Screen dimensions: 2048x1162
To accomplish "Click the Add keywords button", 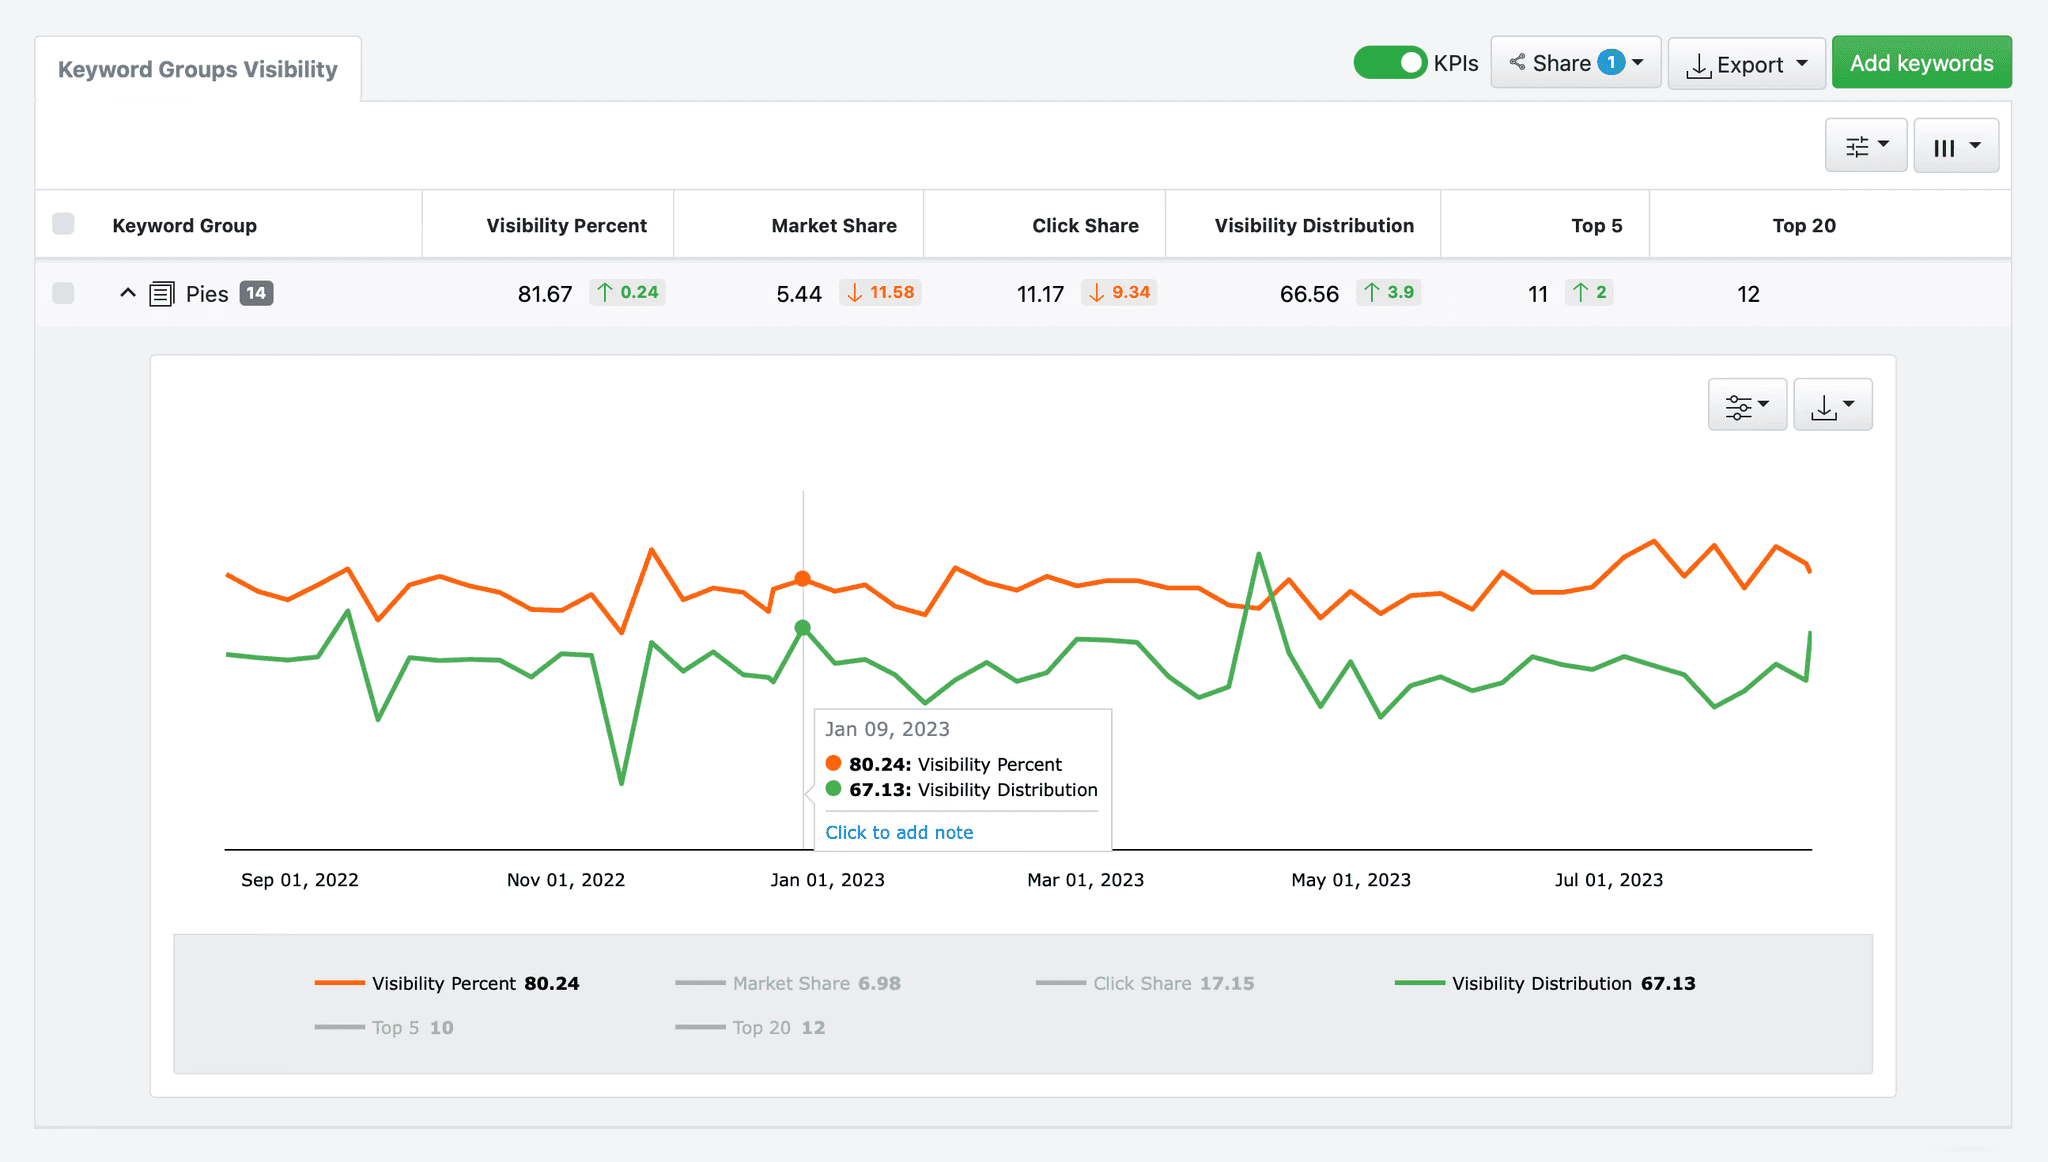I will pyautogui.click(x=1921, y=62).
